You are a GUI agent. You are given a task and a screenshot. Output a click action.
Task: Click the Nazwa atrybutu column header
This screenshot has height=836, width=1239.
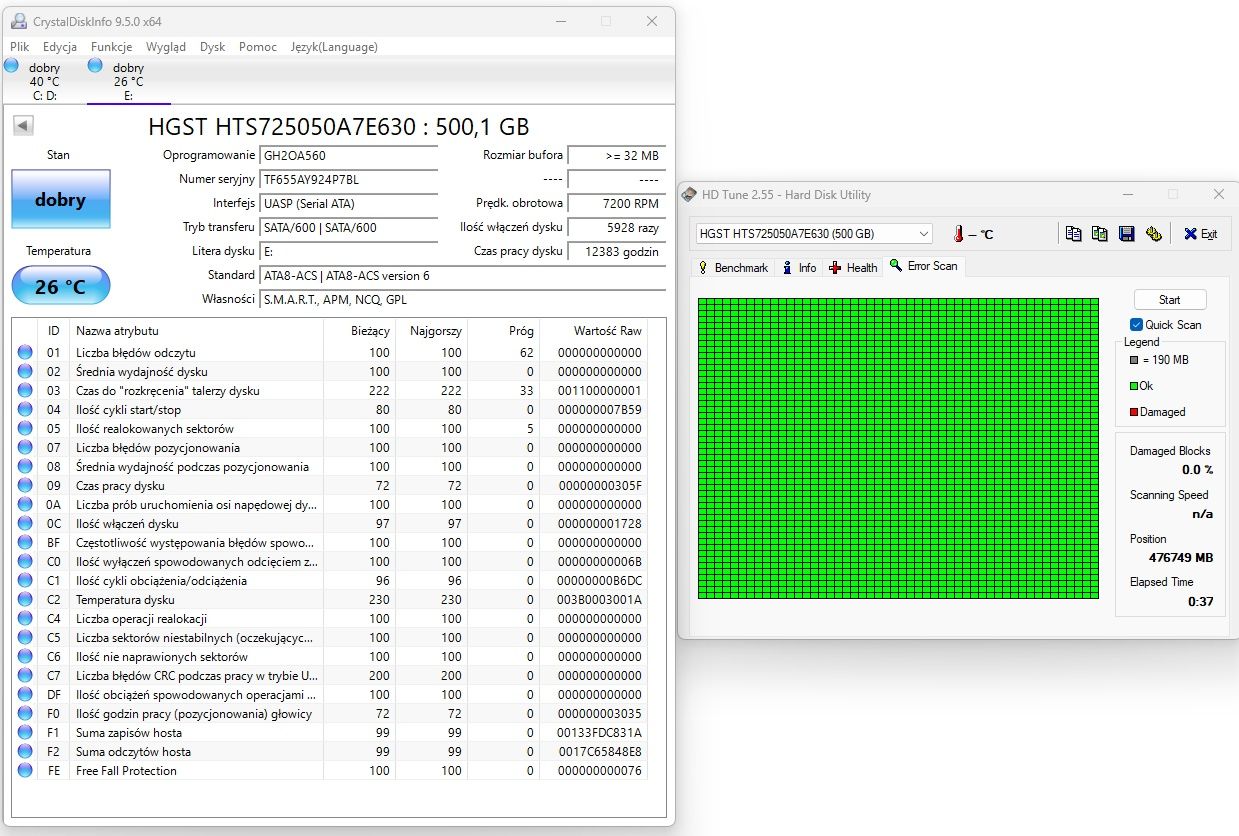click(x=196, y=331)
